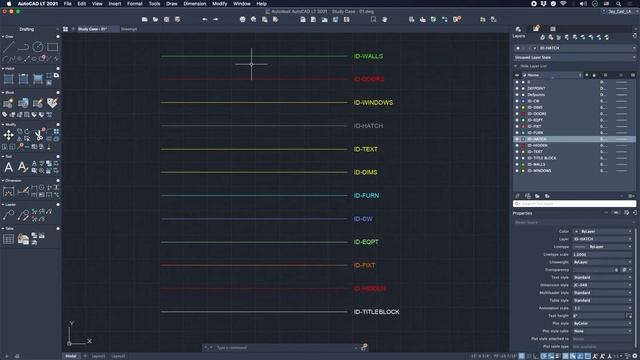This screenshot has width=640, height=360.
Task: Open the File menu
Action: click(68, 4)
